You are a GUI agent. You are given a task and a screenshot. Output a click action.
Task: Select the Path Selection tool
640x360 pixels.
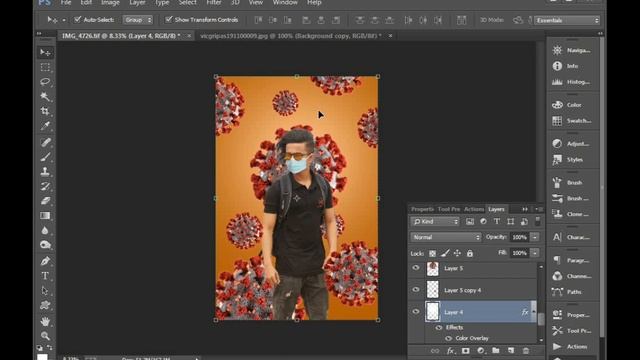45,291
